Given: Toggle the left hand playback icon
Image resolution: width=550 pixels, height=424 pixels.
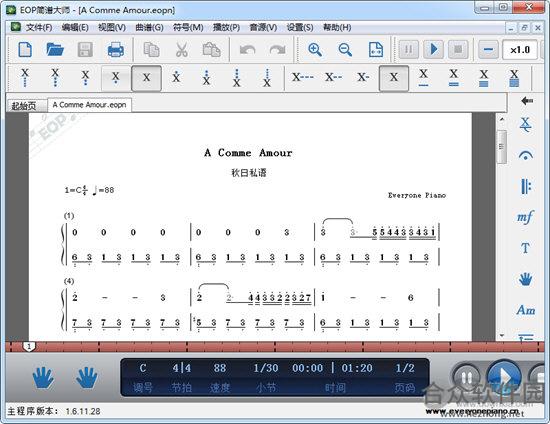Looking at the screenshot, I should [x=43, y=377].
